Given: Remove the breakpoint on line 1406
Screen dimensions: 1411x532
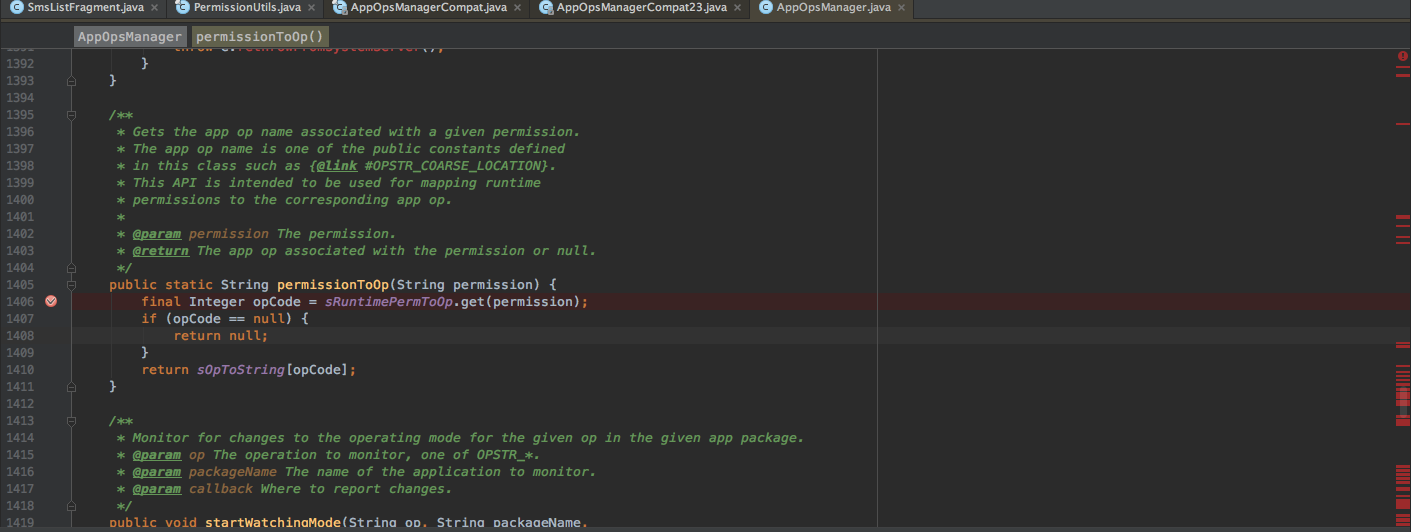Looking at the screenshot, I should coord(51,301).
